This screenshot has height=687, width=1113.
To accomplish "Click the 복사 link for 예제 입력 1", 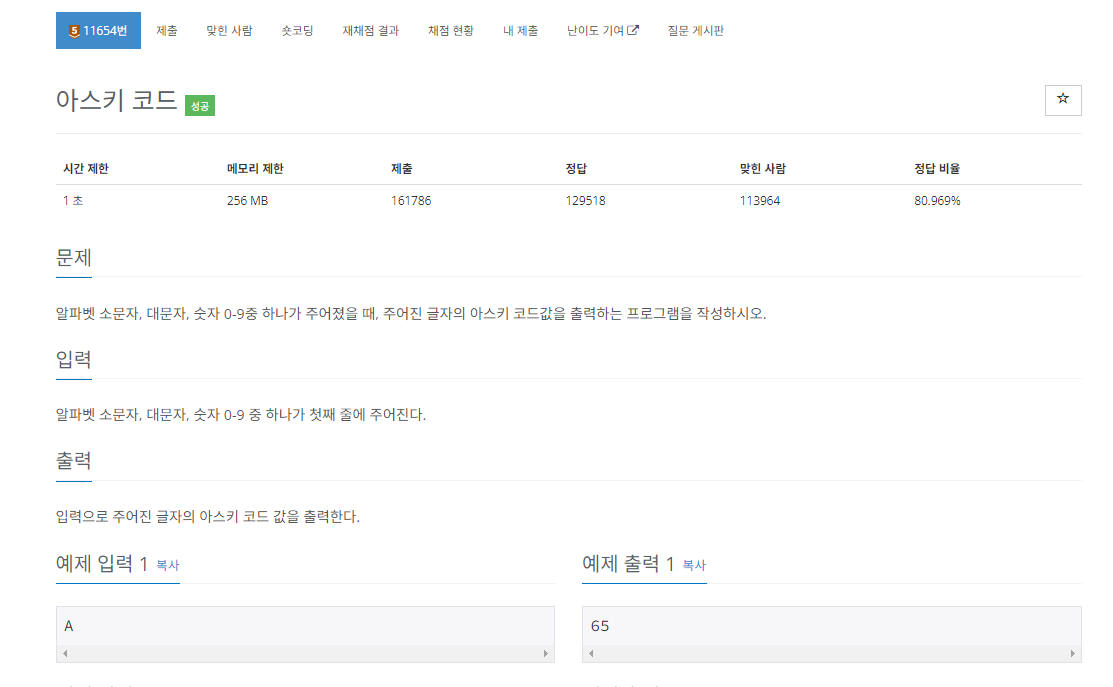I will [x=168, y=566].
